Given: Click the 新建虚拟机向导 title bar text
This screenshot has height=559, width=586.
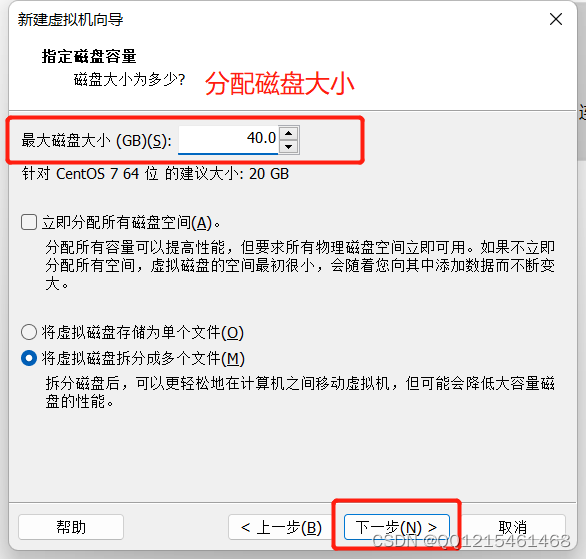Looking at the screenshot, I should [x=70, y=19].
